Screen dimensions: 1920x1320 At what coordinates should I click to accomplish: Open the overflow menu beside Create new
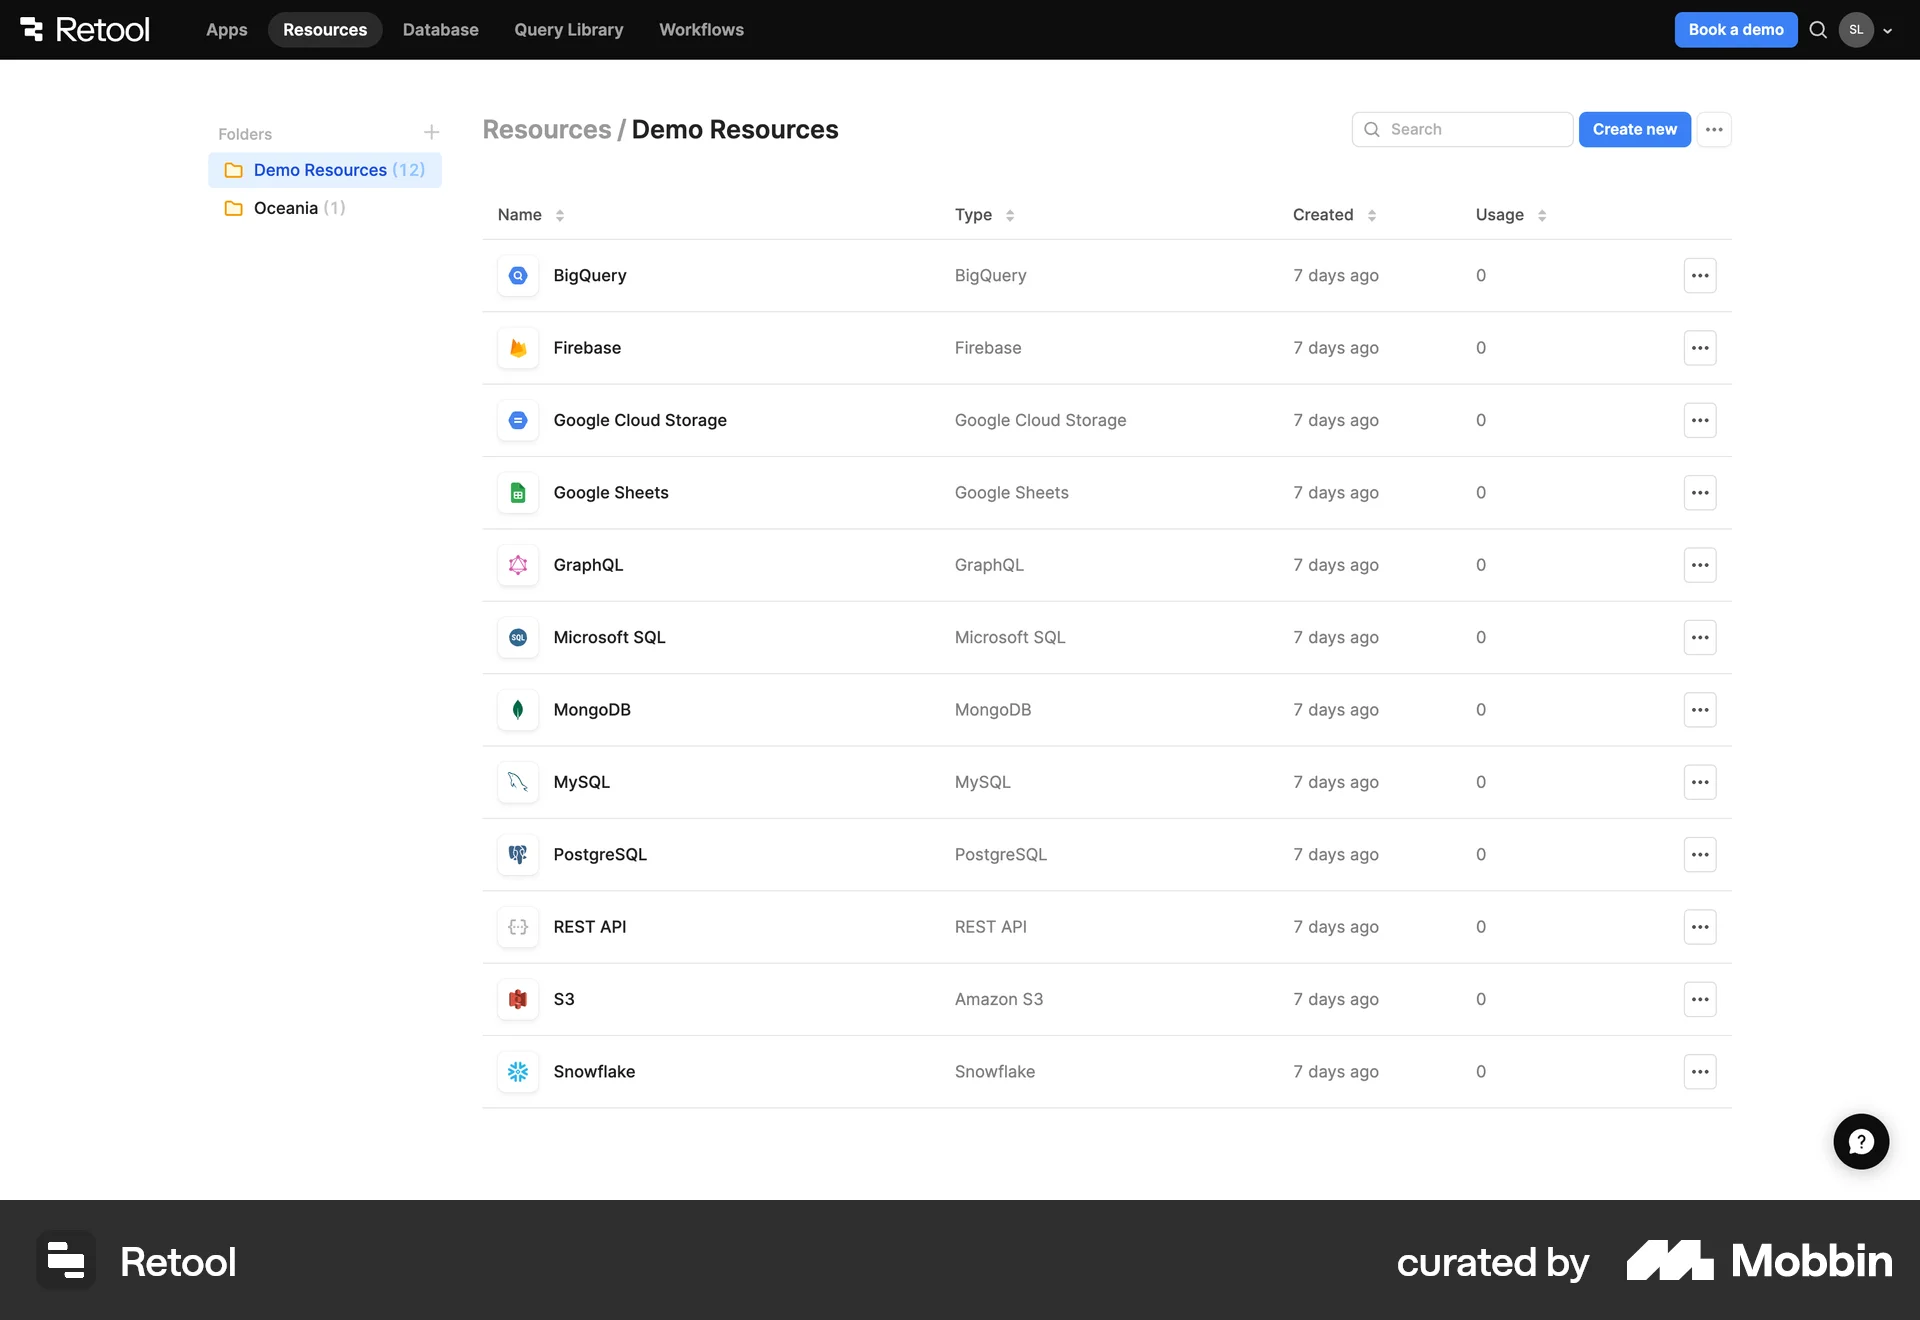pyautogui.click(x=1714, y=129)
